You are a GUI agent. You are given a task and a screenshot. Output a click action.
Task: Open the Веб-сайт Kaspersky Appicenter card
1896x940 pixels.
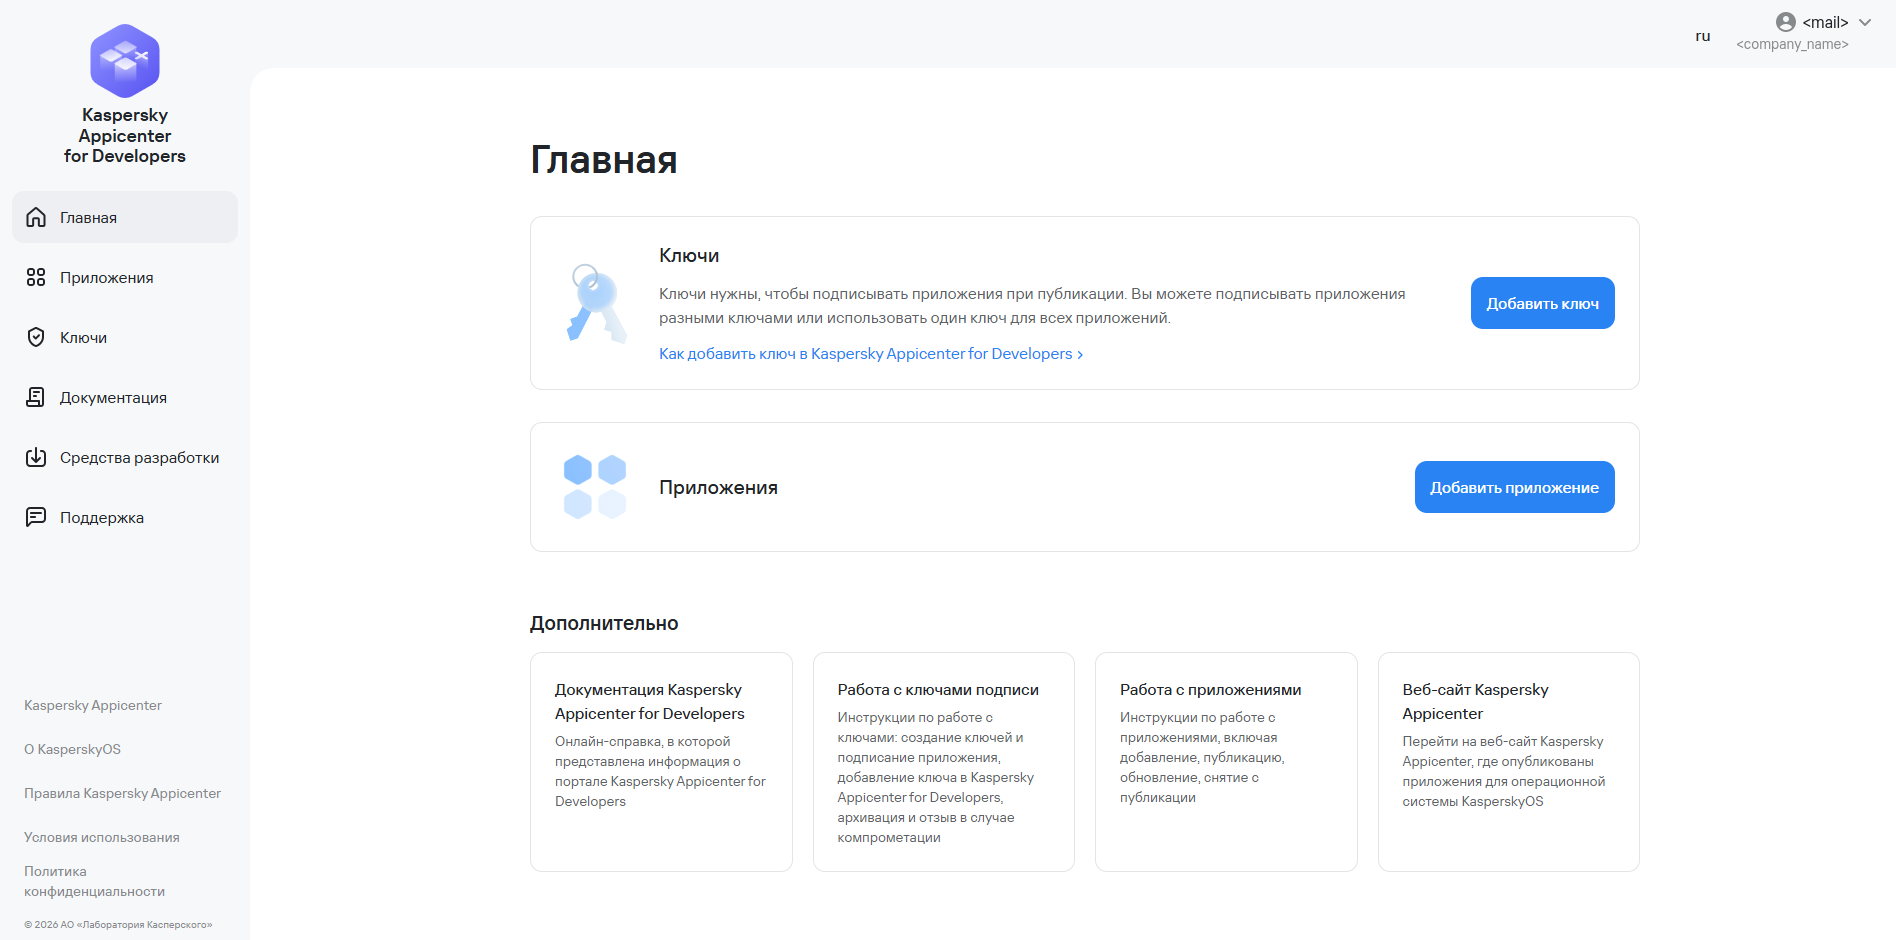click(x=1509, y=762)
